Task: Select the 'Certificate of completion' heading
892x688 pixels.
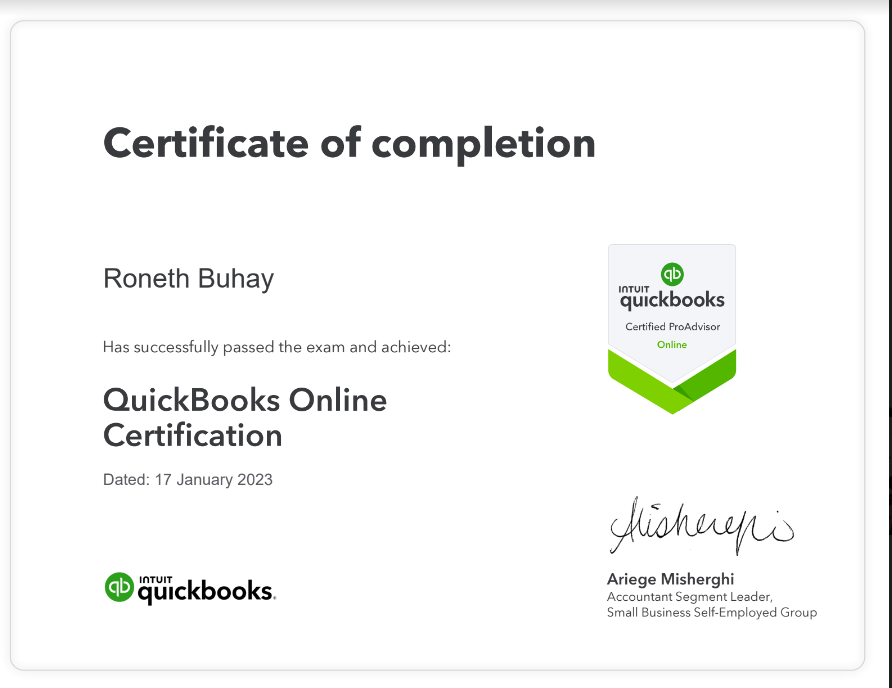Action: 349,144
